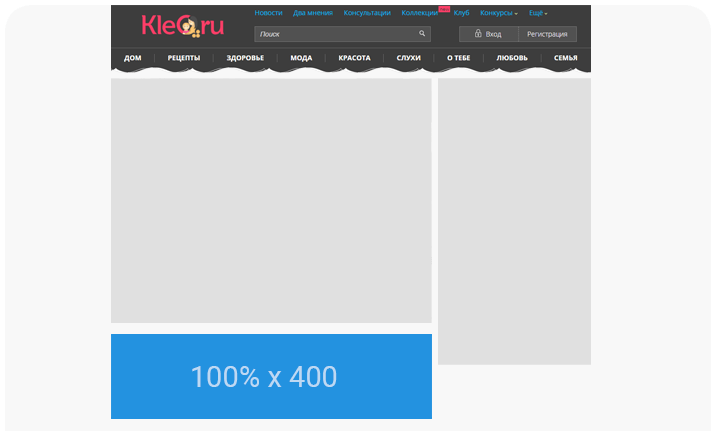This screenshot has width=716, height=431.
Task: Click the lock icon beside Вход
Action: [478, 34]
